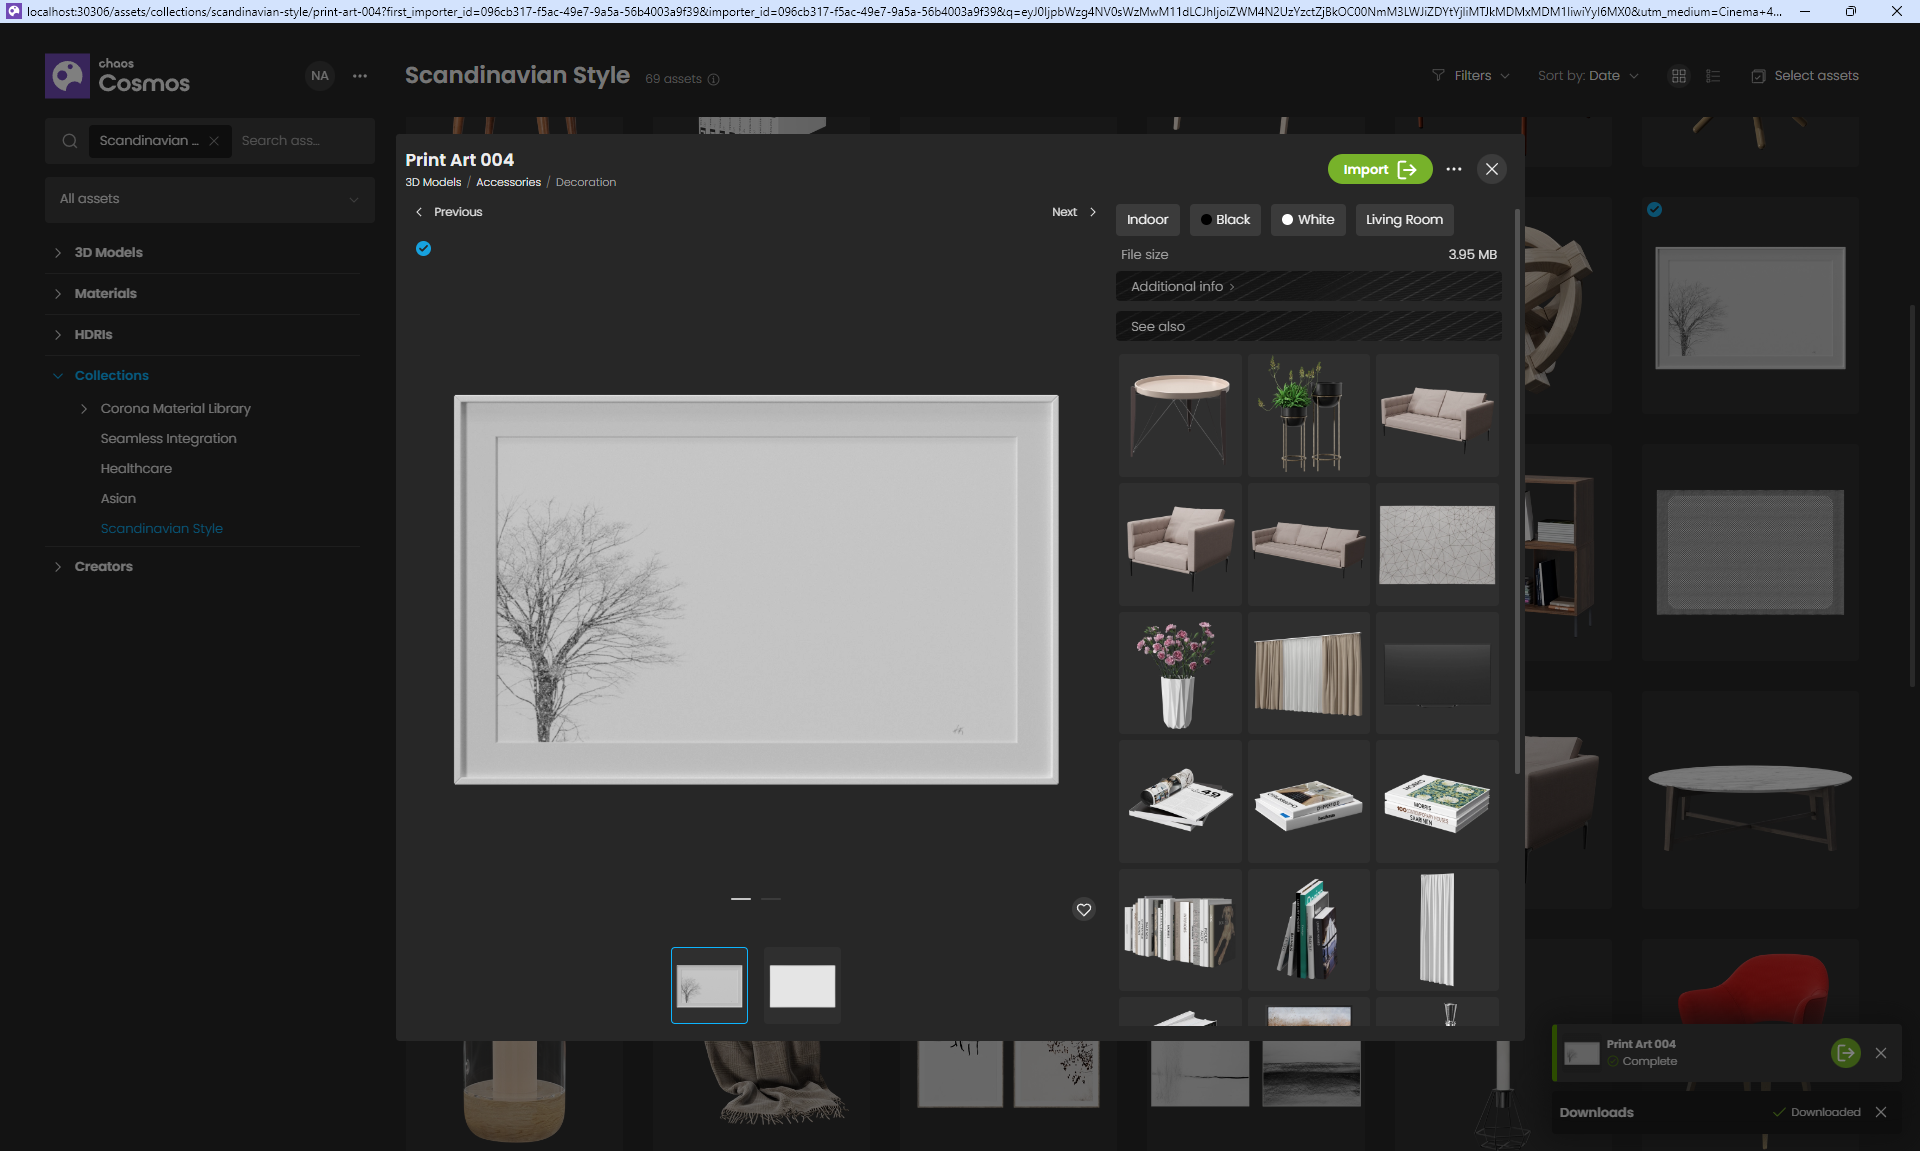Close the Print Art 004 detail panel

tap(1491, 169)
